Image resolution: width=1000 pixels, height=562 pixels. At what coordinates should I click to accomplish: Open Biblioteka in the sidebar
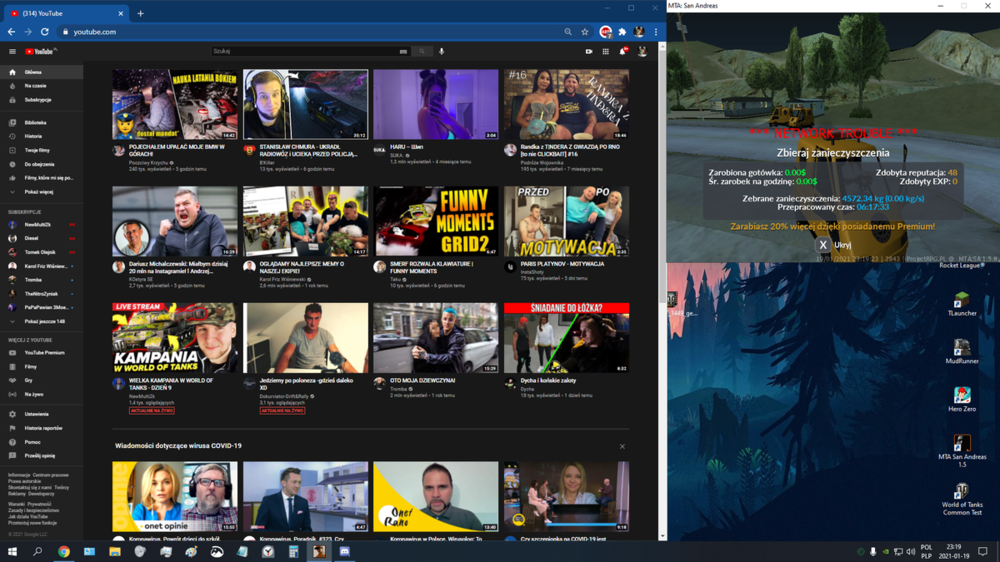point(41,122)
